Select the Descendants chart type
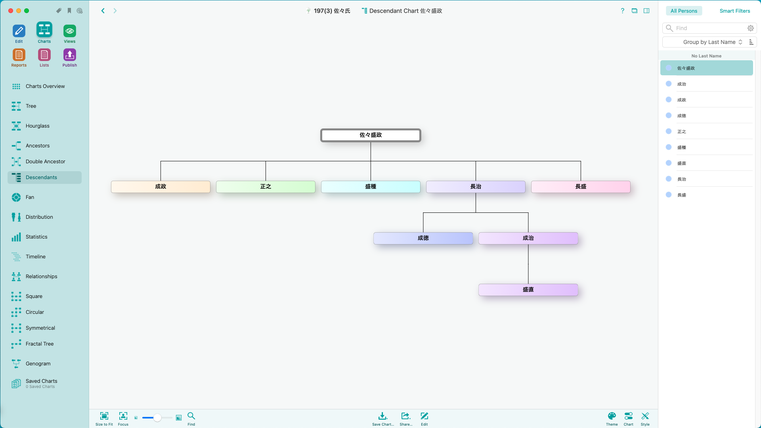 [x=45, y=178]
